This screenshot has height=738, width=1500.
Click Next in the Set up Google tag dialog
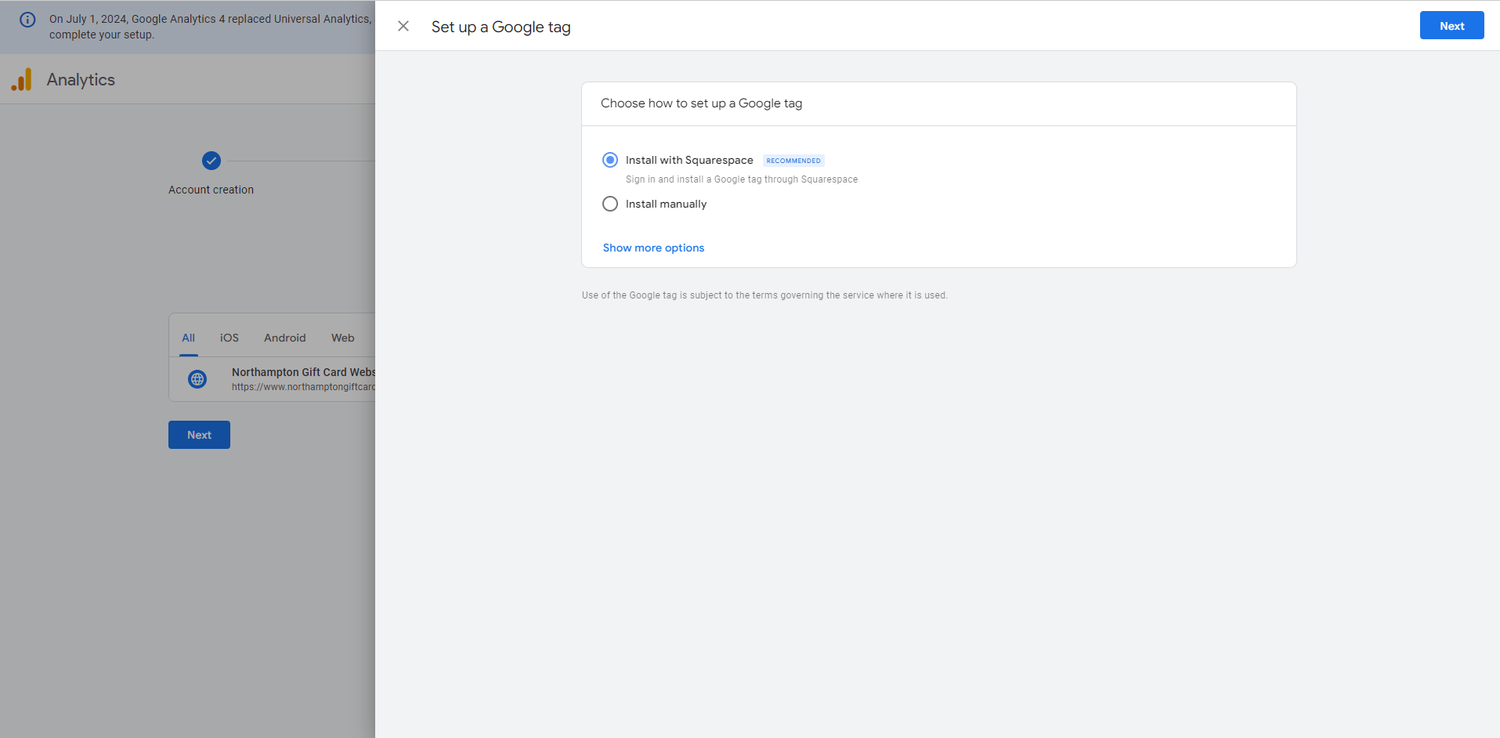tap(1451, 25)
